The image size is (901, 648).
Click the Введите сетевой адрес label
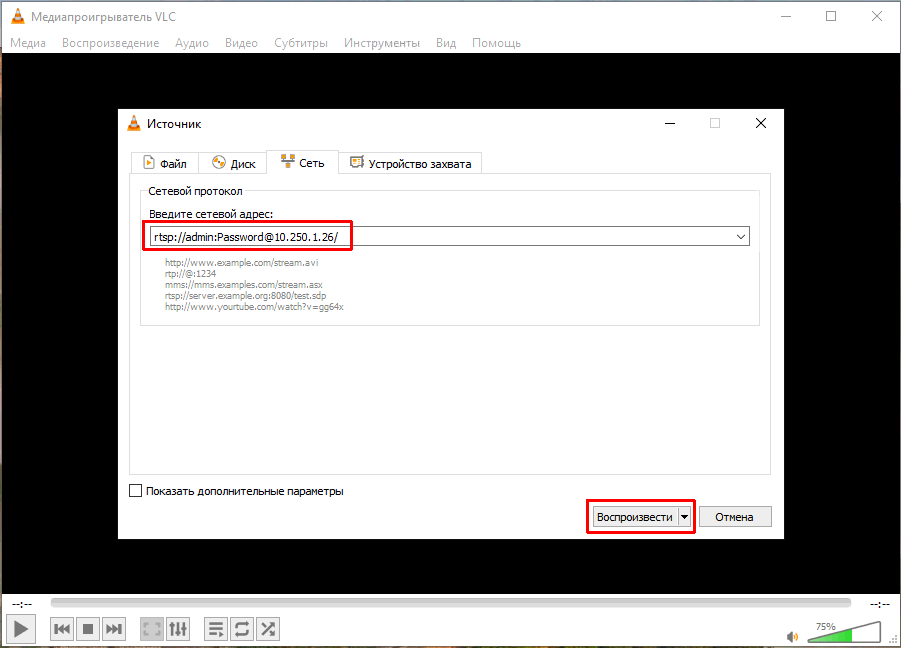coord(211,214)
